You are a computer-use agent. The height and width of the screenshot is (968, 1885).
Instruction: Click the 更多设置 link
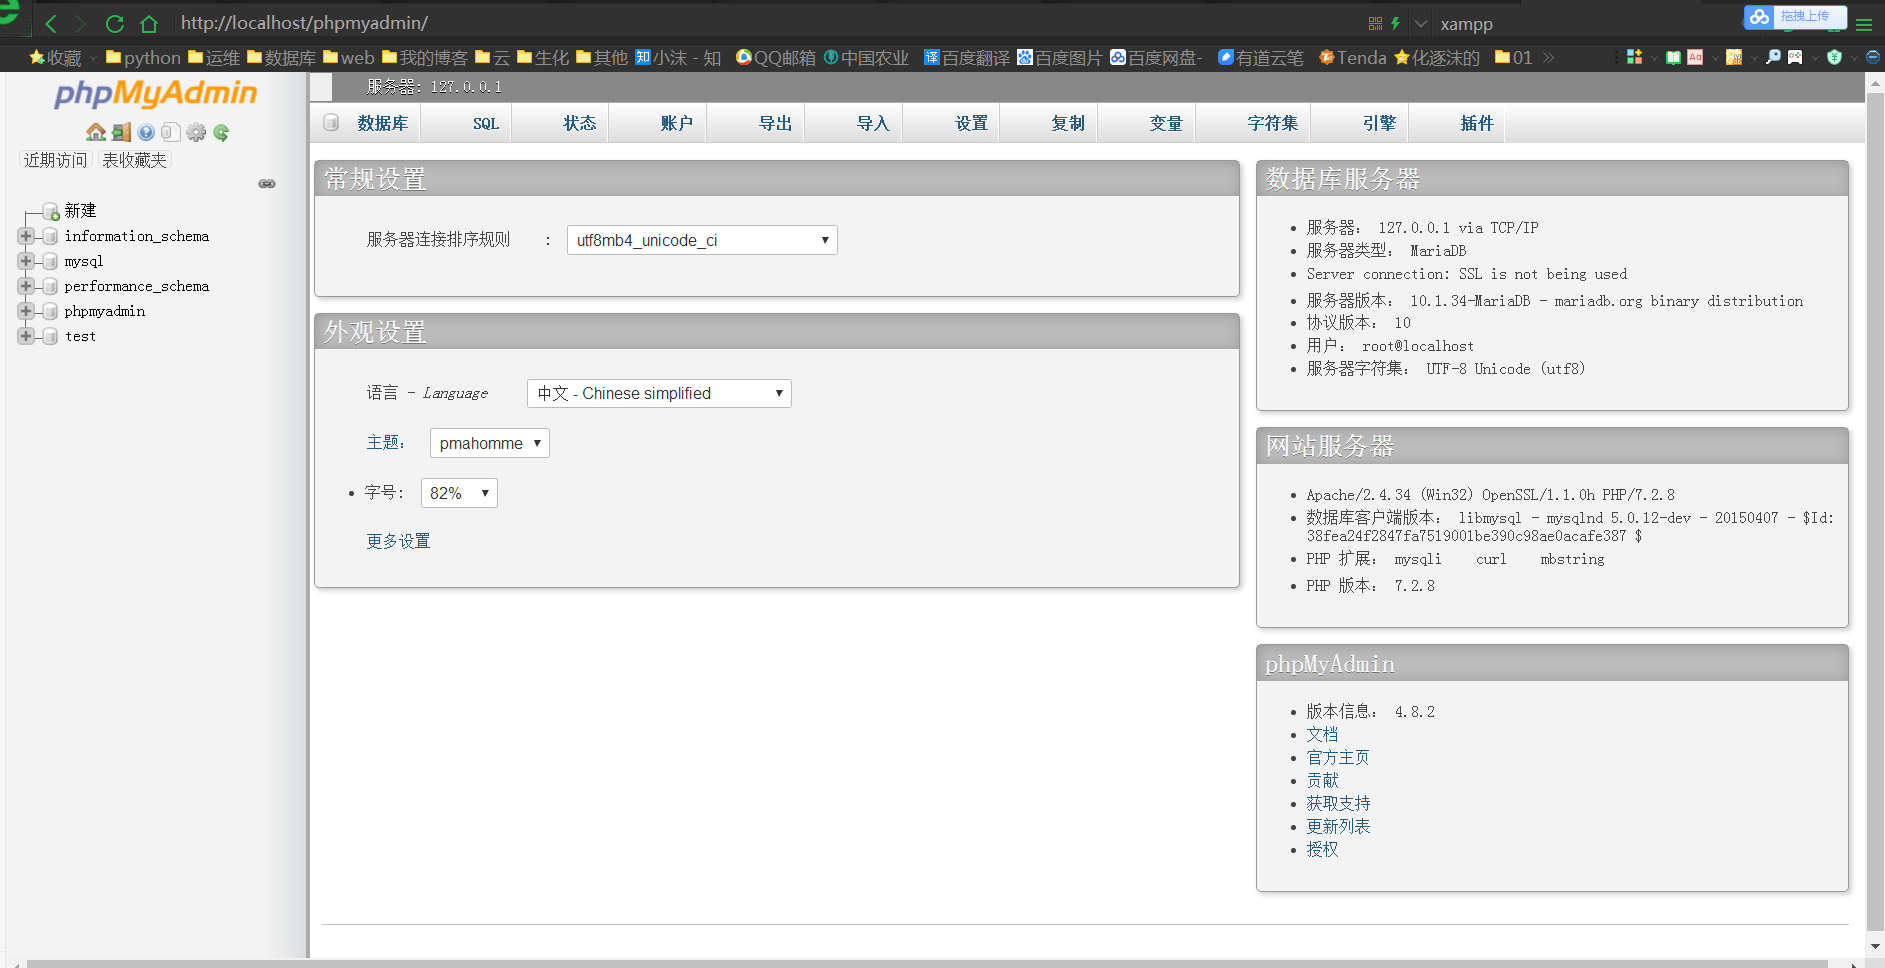click(x=398, y=541)
